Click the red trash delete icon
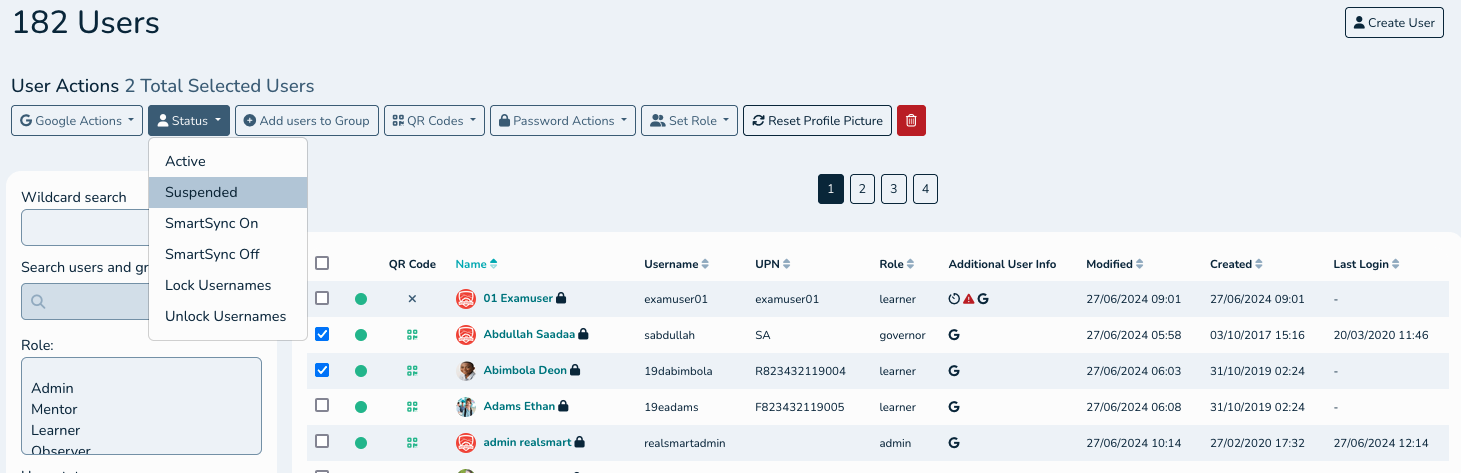Image resolution: width=1461 pixels, height=473 pixels. (x=911, y=121)
